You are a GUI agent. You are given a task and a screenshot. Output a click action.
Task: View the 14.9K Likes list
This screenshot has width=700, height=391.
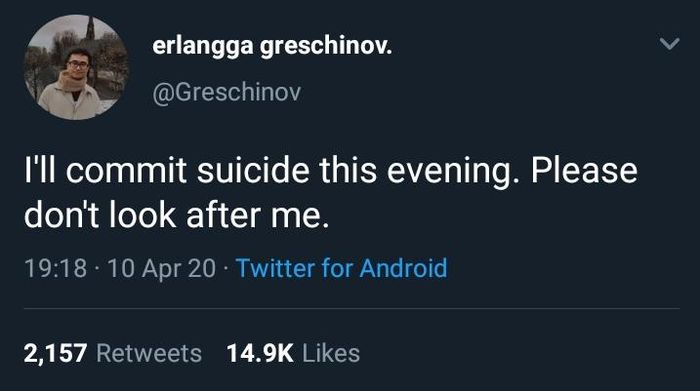[293, 354]
